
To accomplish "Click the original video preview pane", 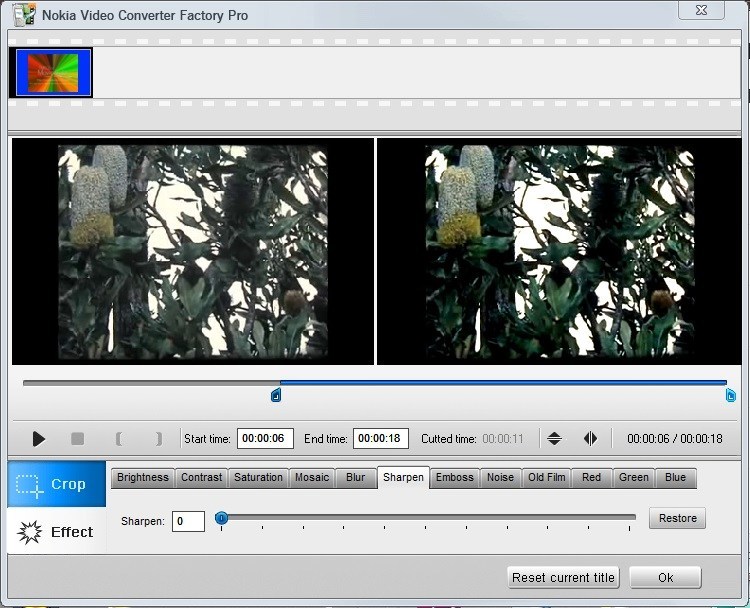I will pos(193,252).
